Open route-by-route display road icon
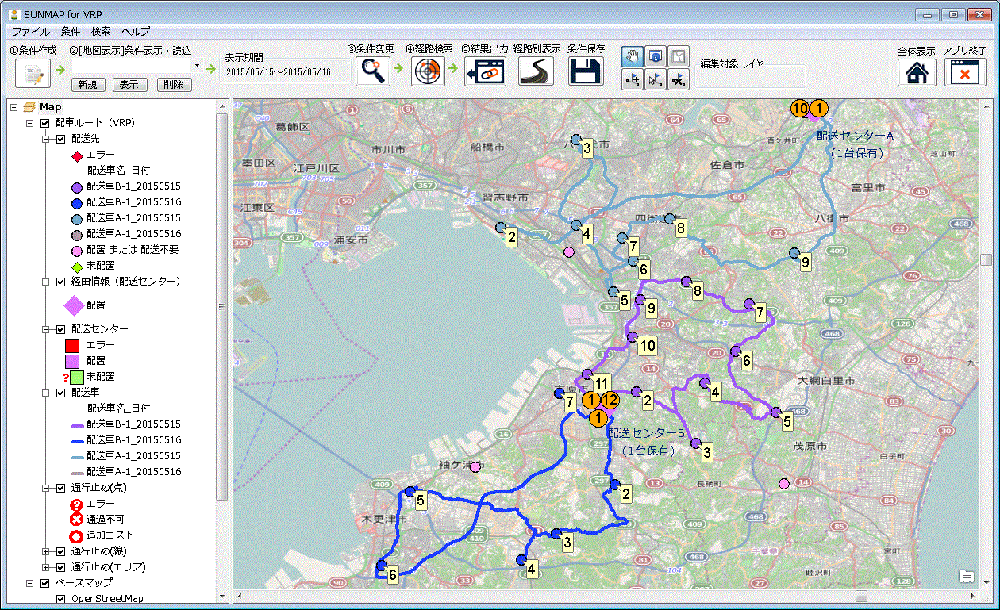 click(536, 72)
